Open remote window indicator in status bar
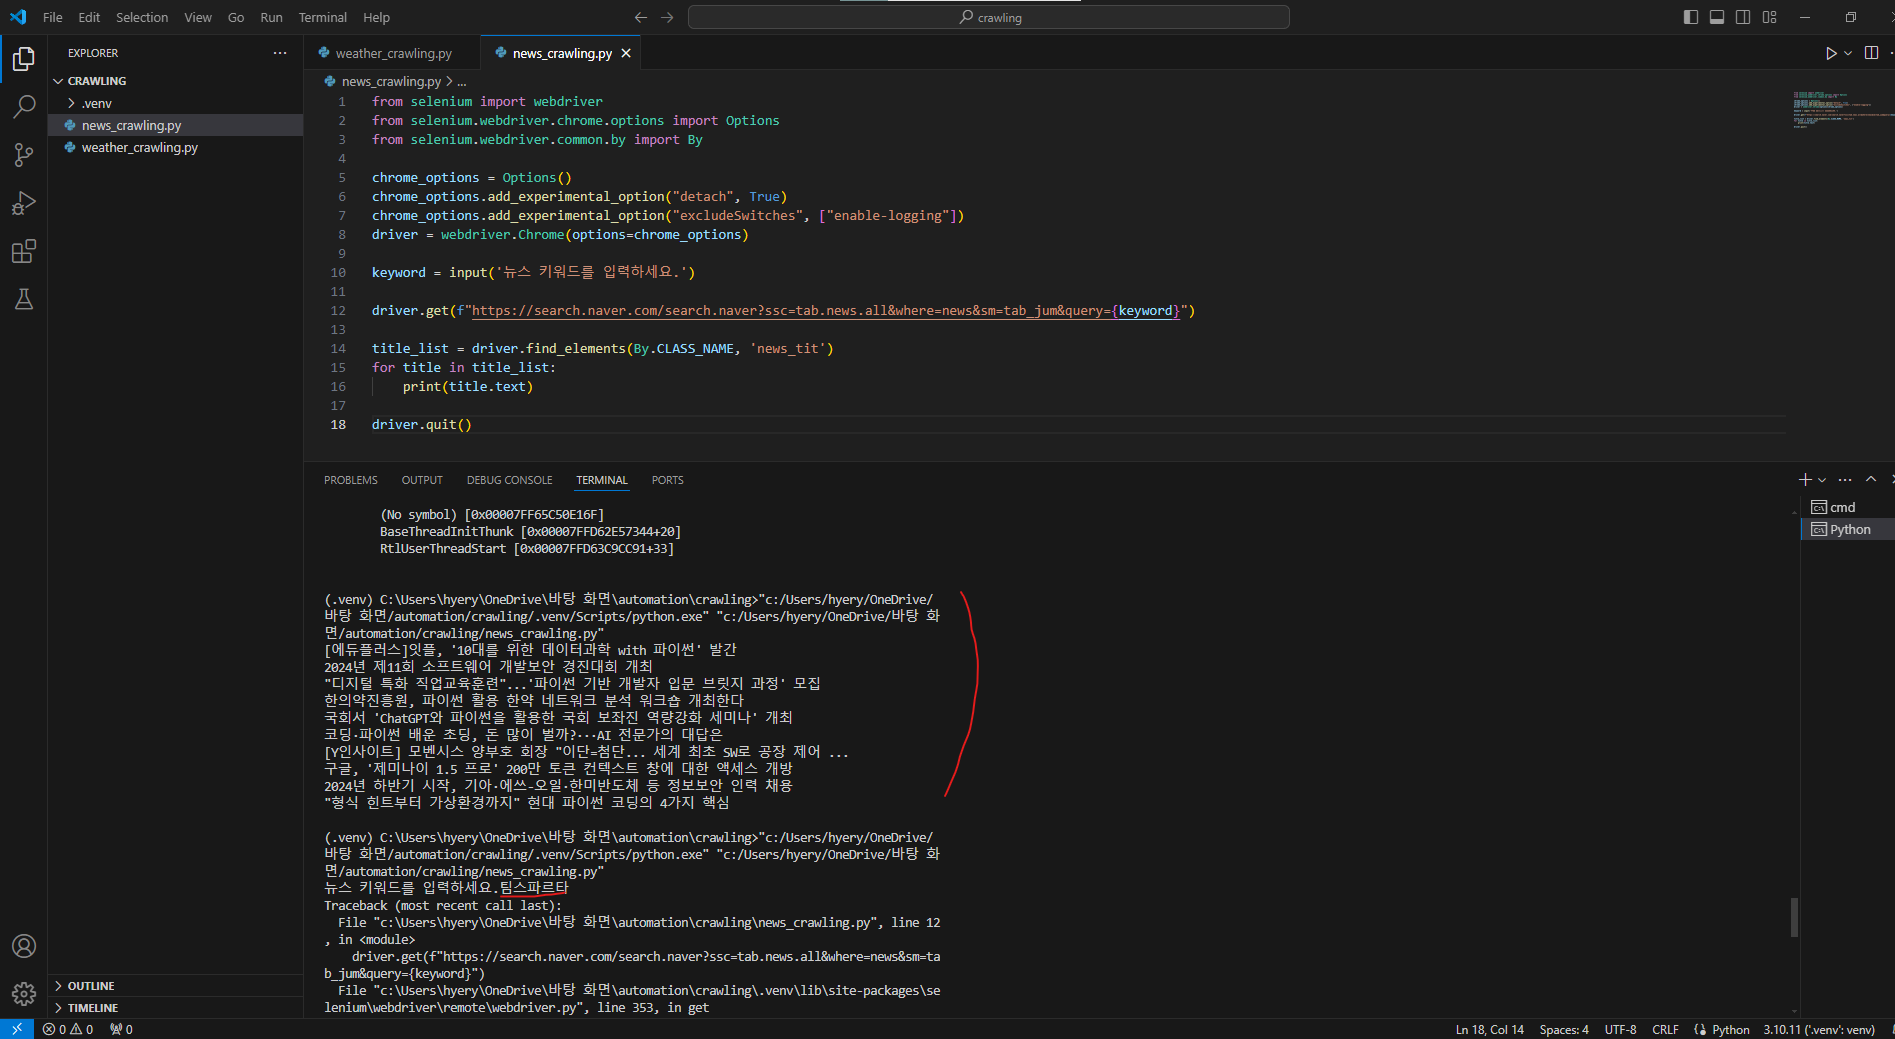The height and width of the screenshot is (1039, 1895). coord(17,1029)
